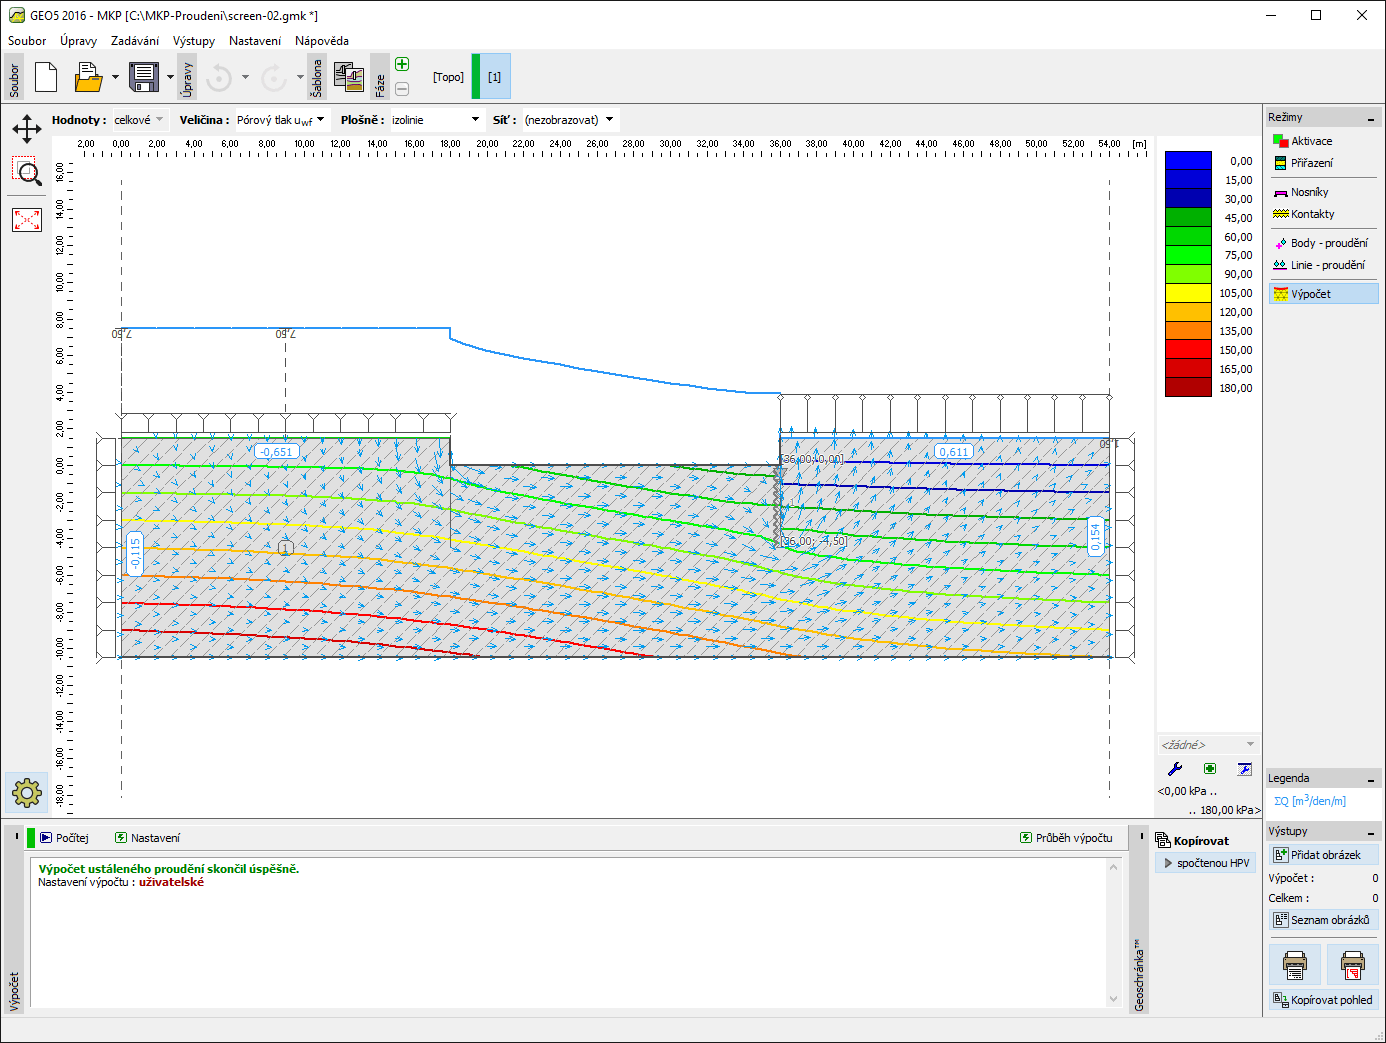Open calculation Nastavení button
Viewport: 1386px width, 1043px height.
point(147,838)
